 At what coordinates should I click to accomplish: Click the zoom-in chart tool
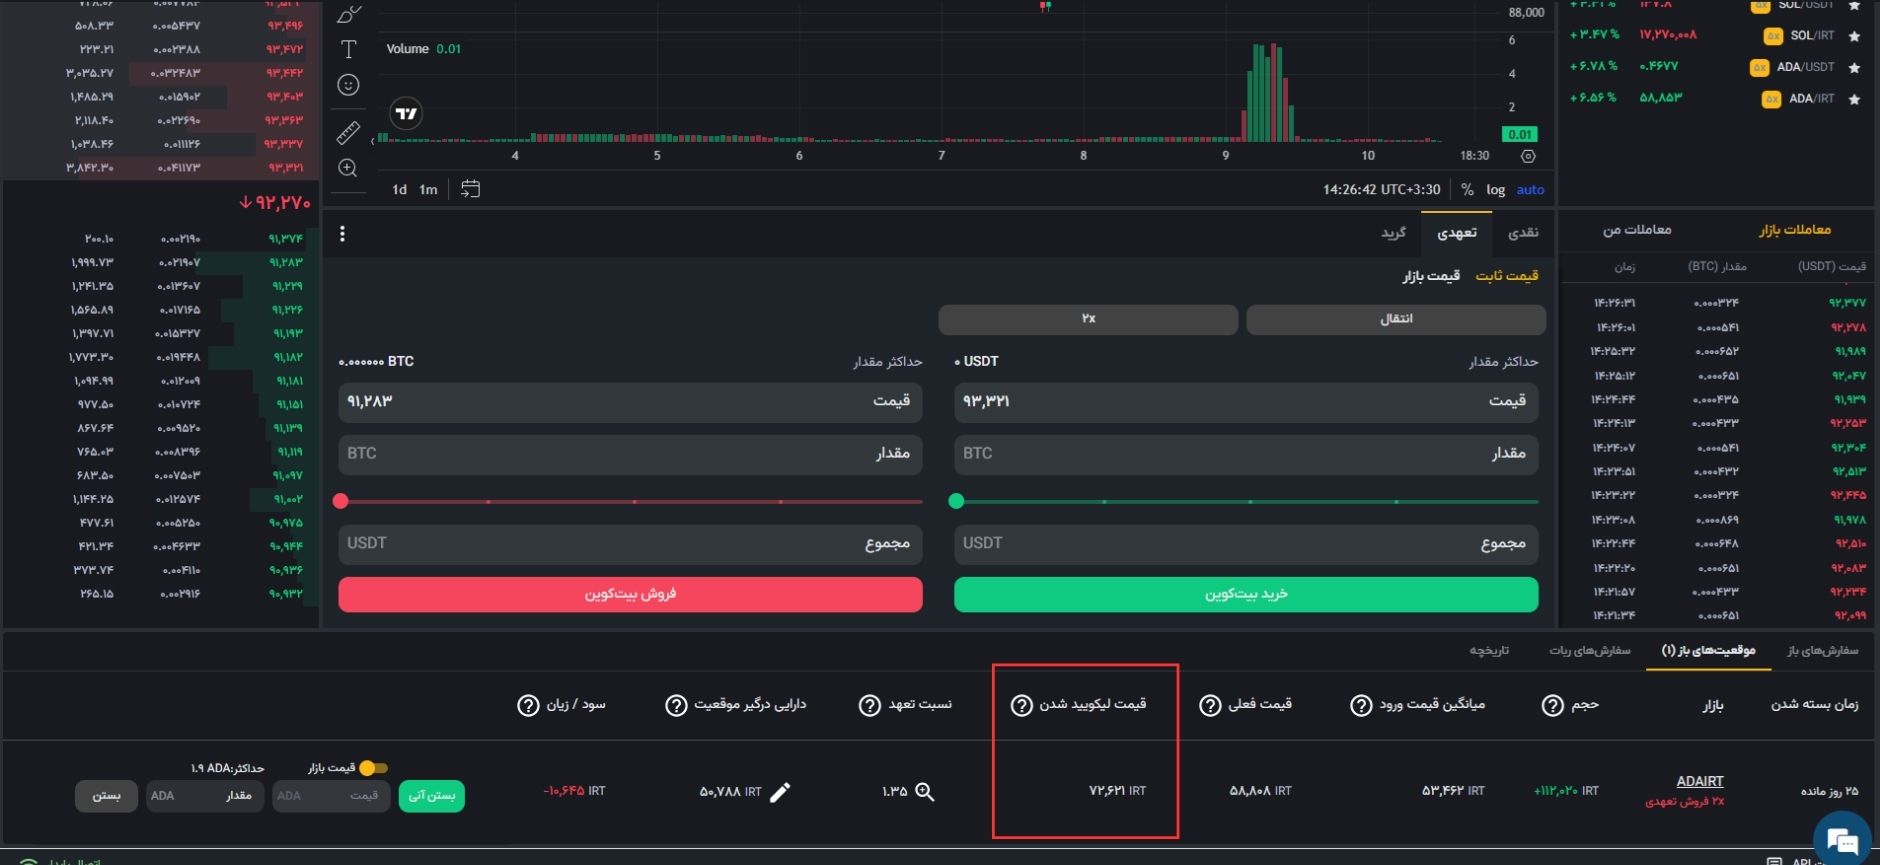coord(348,168)
